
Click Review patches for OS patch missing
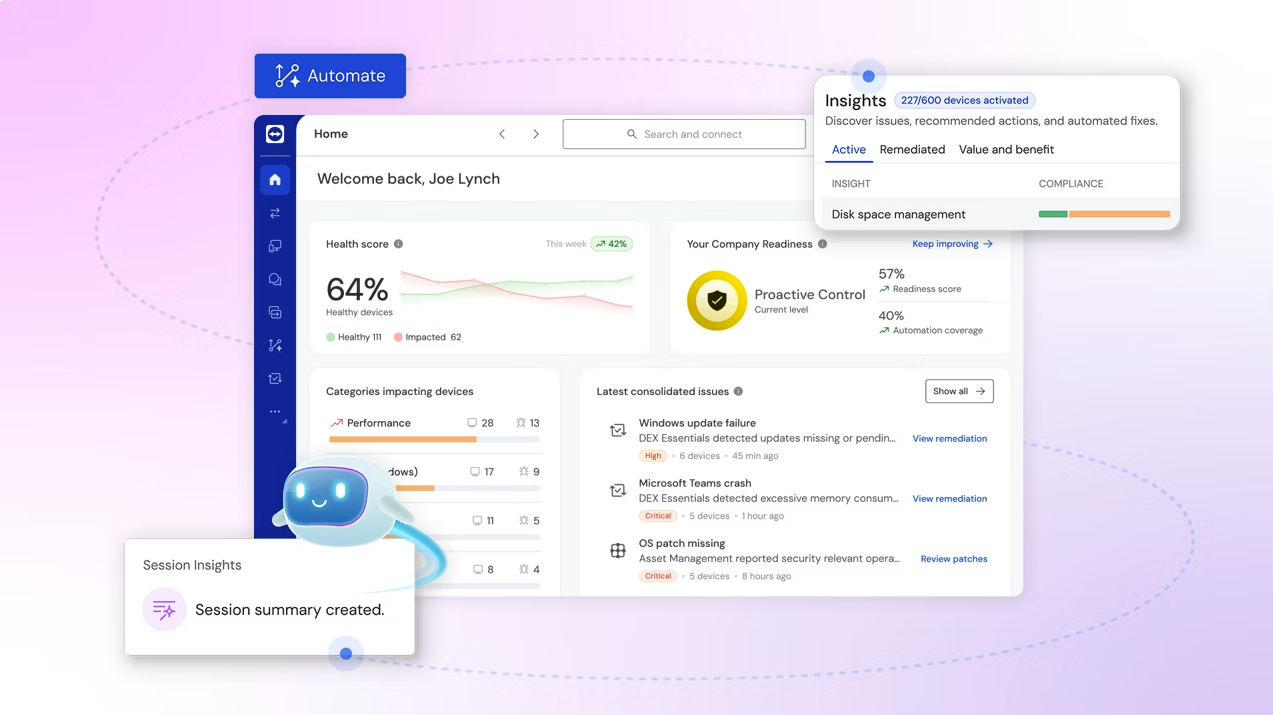pos(953,559)
